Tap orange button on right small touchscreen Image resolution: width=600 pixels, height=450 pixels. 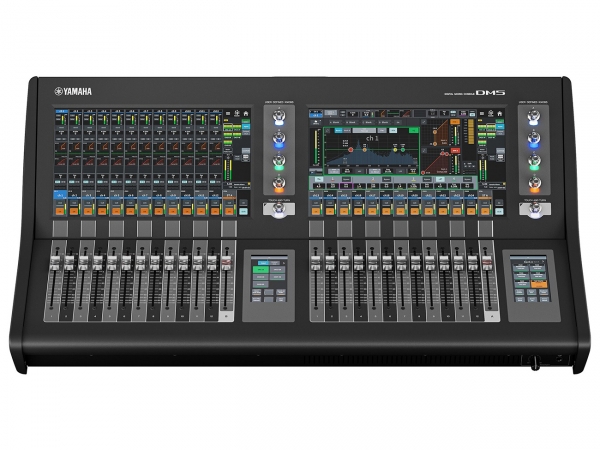point(539,285)
